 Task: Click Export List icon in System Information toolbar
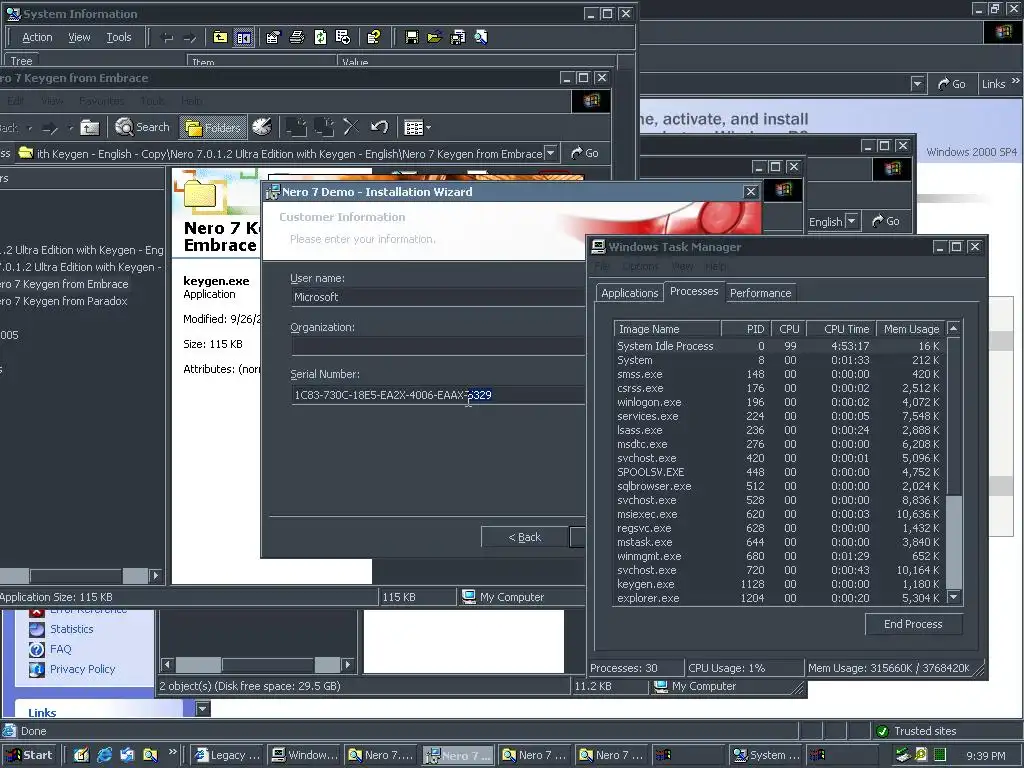click(x=343, y=37)
